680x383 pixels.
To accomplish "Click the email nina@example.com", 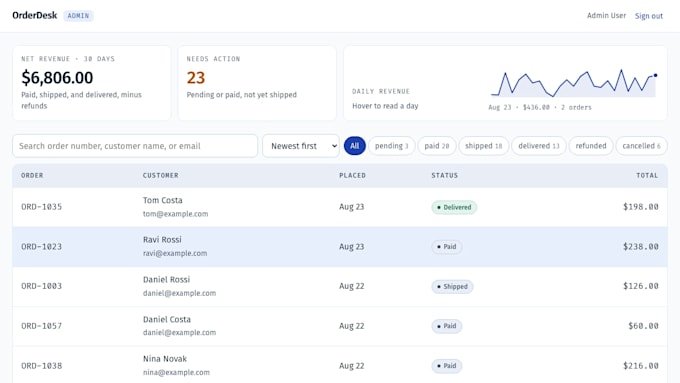I will (x=177, y=372).
